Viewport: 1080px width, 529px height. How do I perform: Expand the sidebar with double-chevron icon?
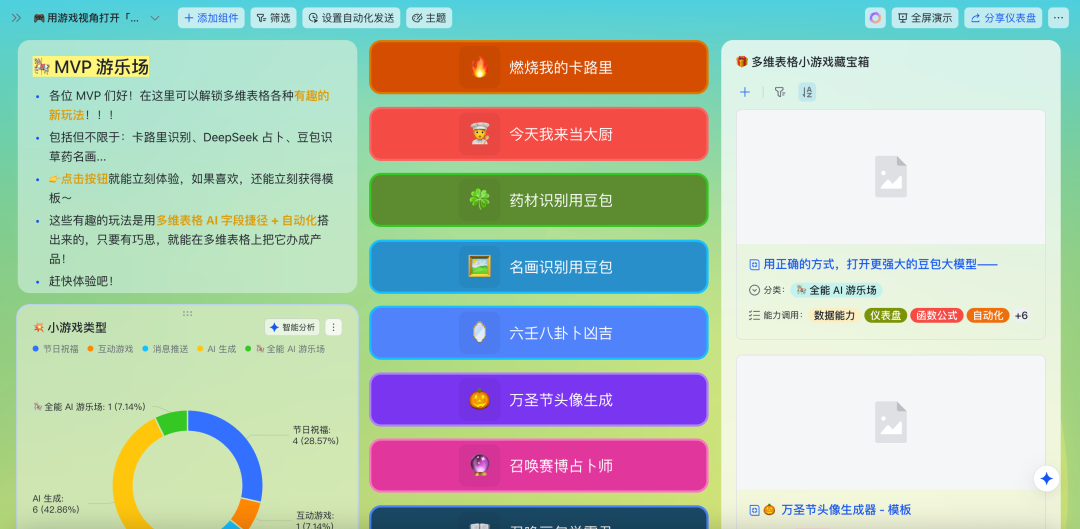point(16,18)
